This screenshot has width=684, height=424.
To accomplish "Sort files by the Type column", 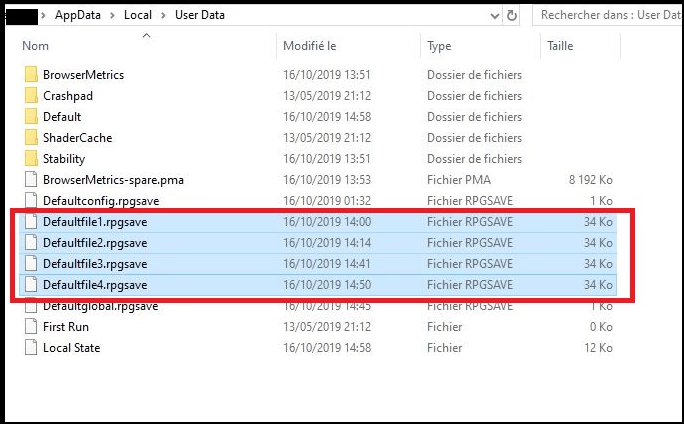I will 439,46.
